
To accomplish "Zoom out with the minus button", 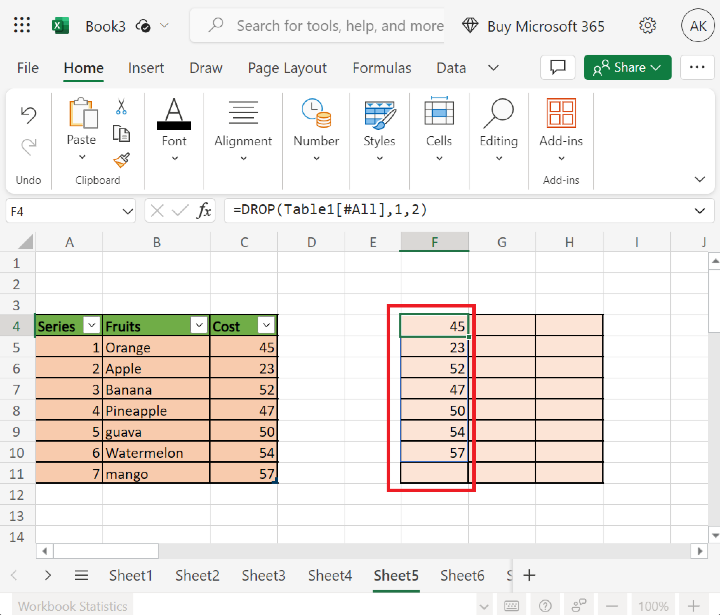I will 612,606.
